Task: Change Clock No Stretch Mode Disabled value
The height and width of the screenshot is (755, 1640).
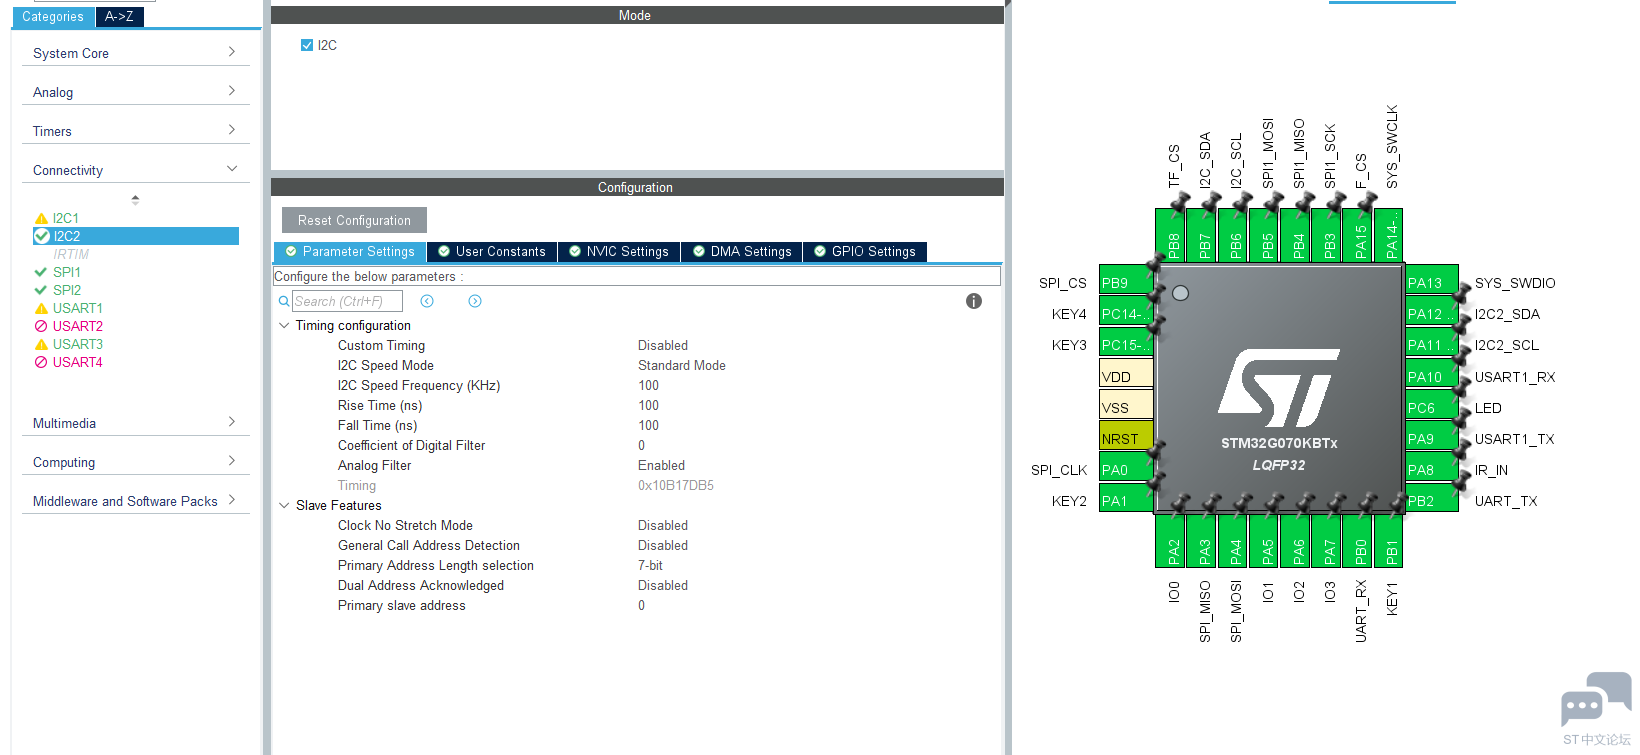Action: tap(663, 525)
